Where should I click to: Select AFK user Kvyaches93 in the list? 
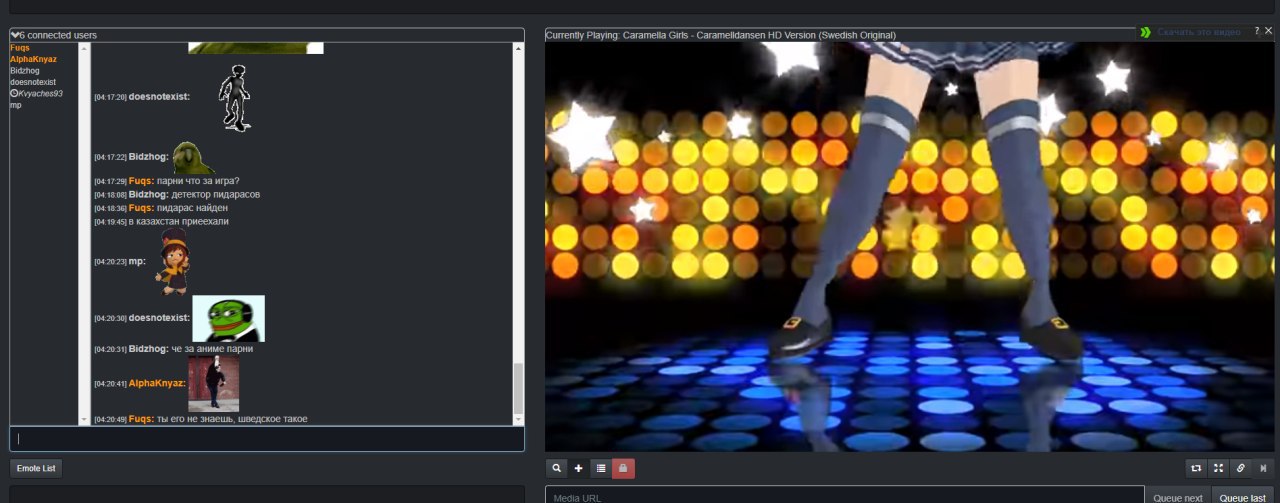[x=41, y=93]
